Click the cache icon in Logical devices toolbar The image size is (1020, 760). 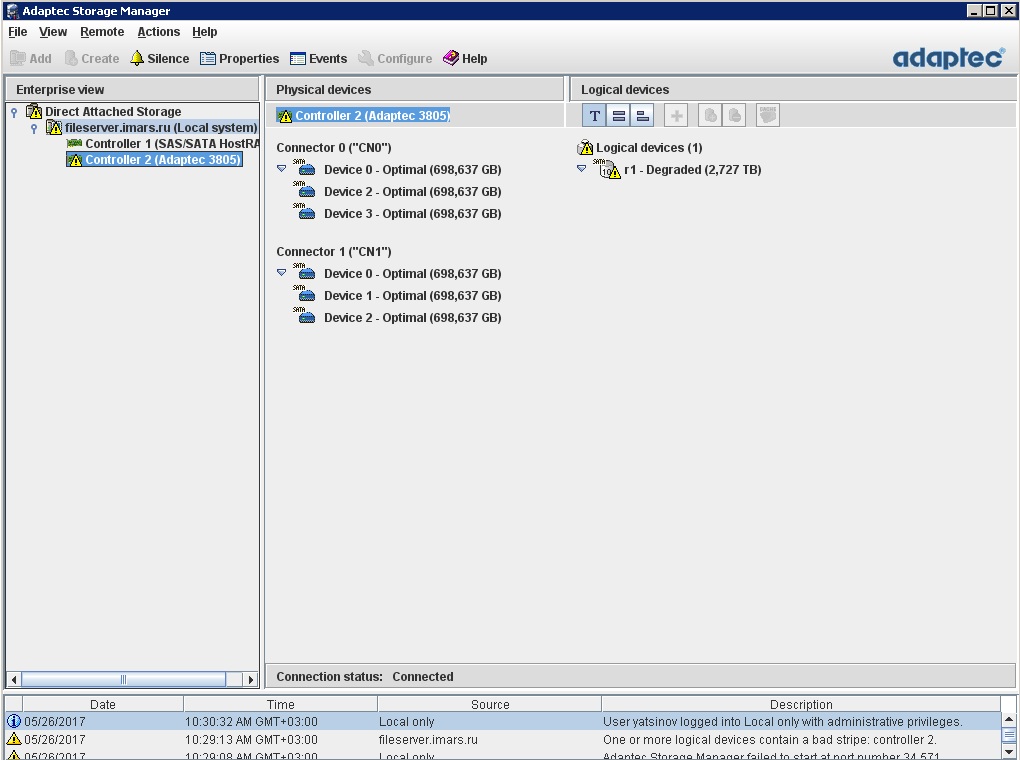point(768,116)
